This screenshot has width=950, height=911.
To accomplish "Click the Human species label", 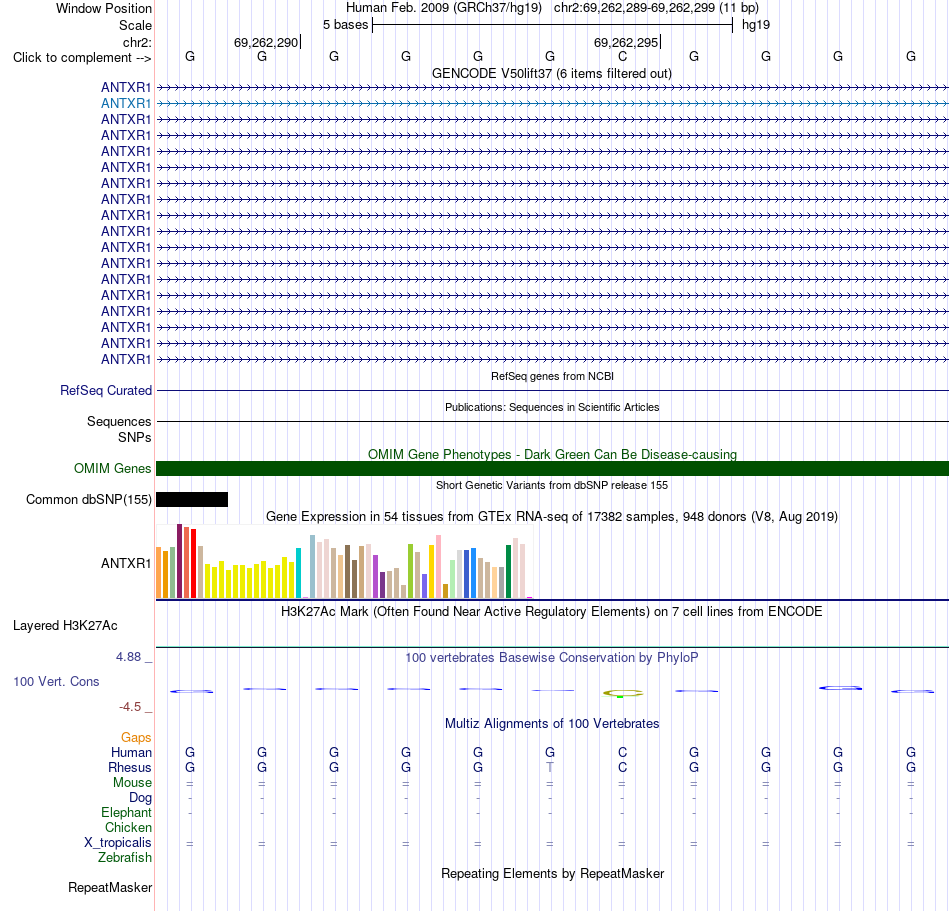I will [x=131, y=753].
